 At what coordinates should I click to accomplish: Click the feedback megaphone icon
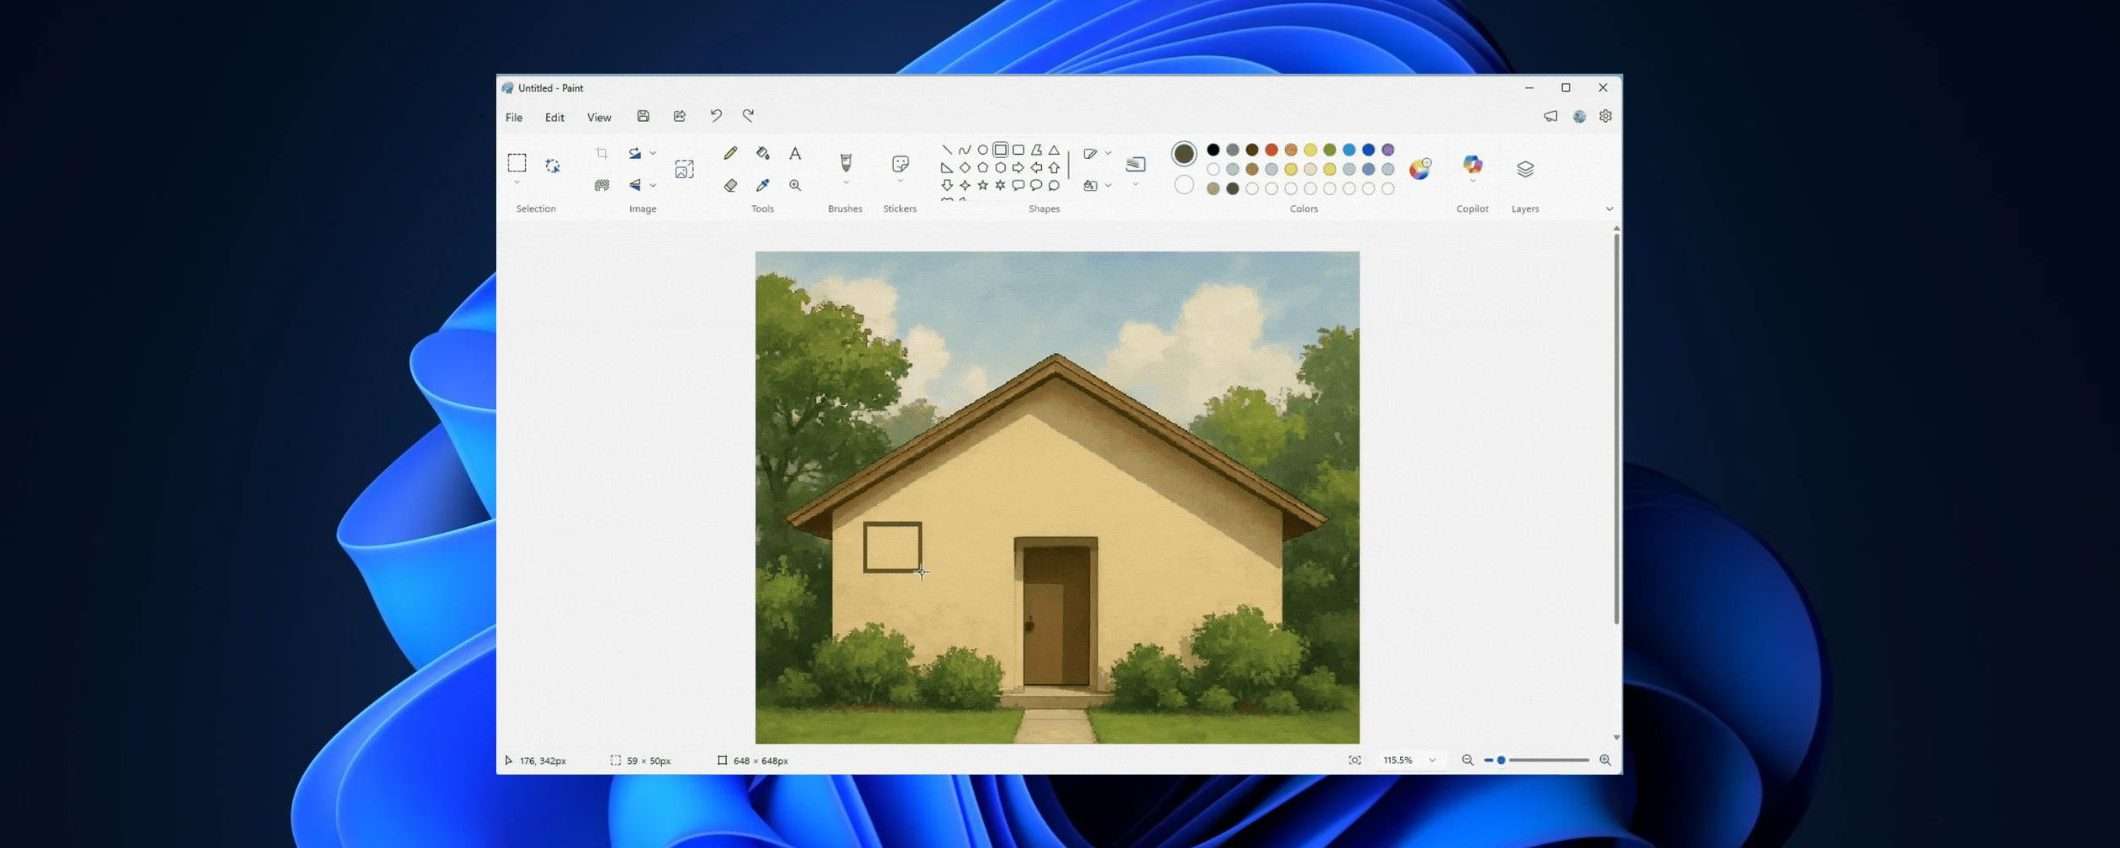[x=1551, y=116]
